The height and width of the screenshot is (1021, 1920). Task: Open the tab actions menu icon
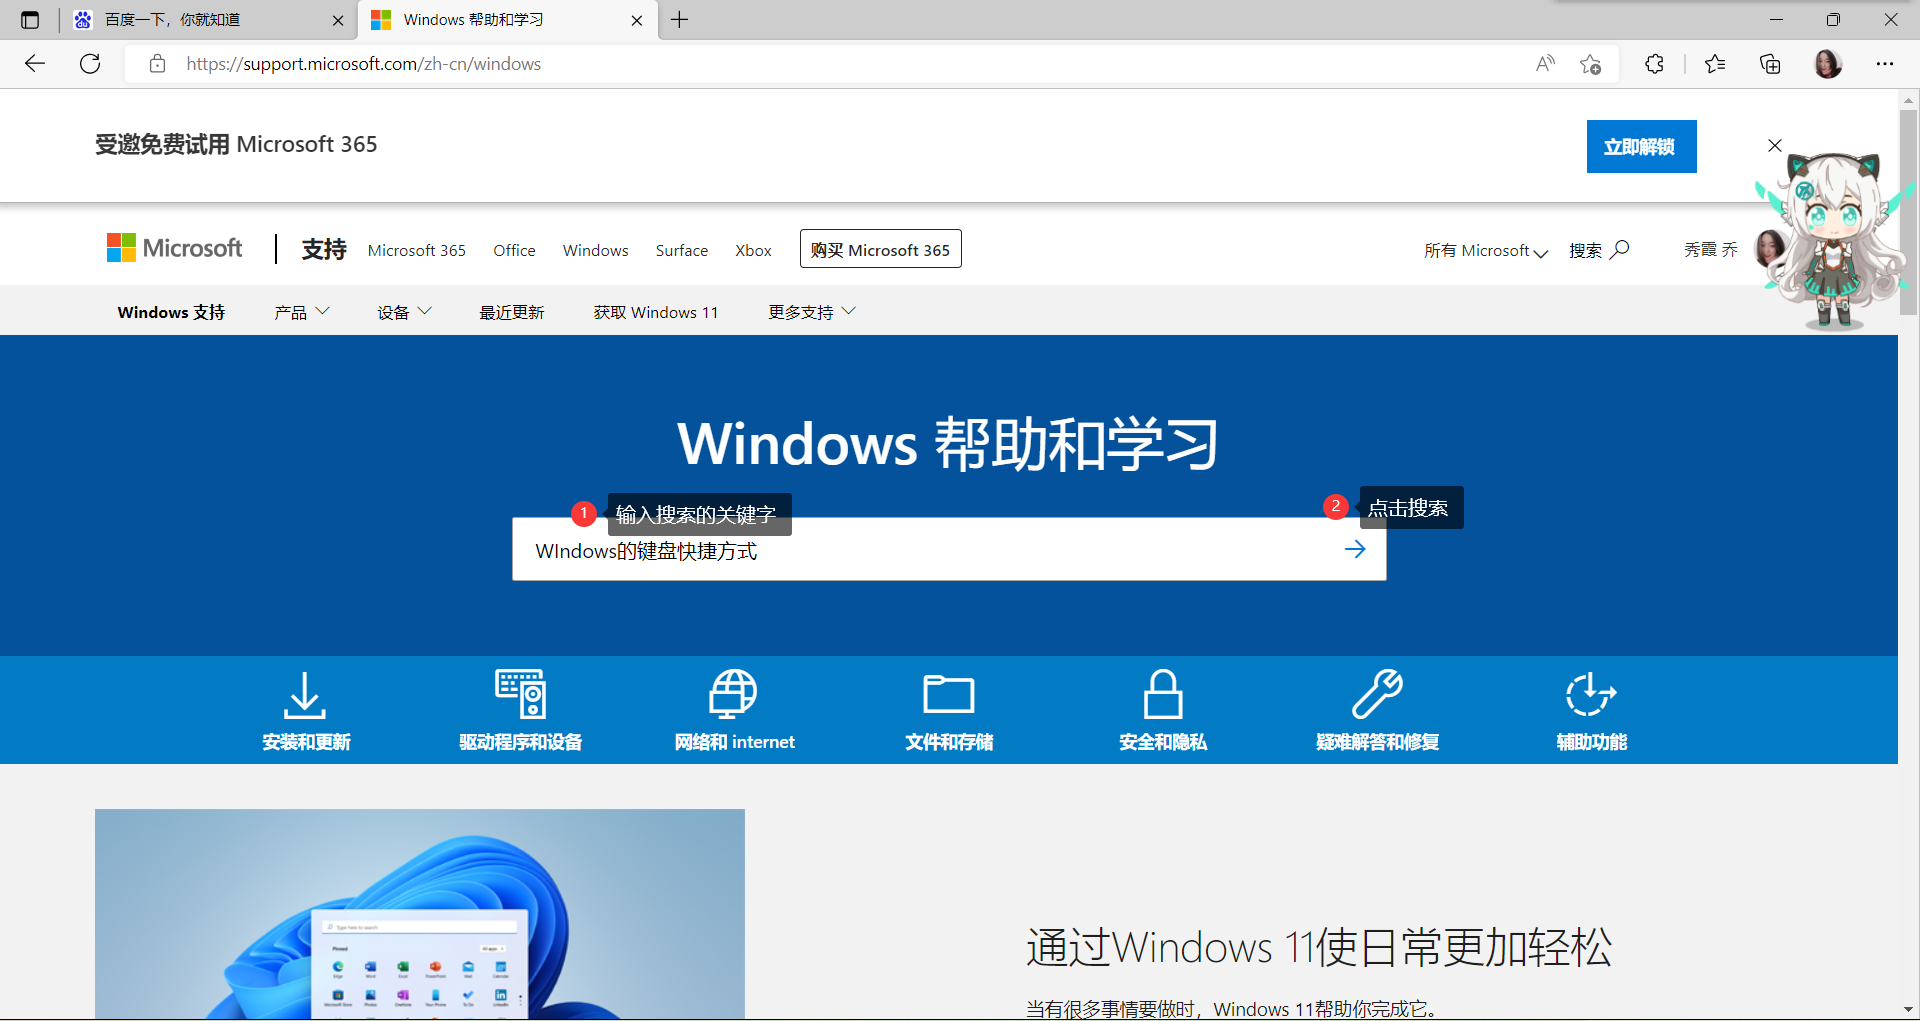point(30,20)
